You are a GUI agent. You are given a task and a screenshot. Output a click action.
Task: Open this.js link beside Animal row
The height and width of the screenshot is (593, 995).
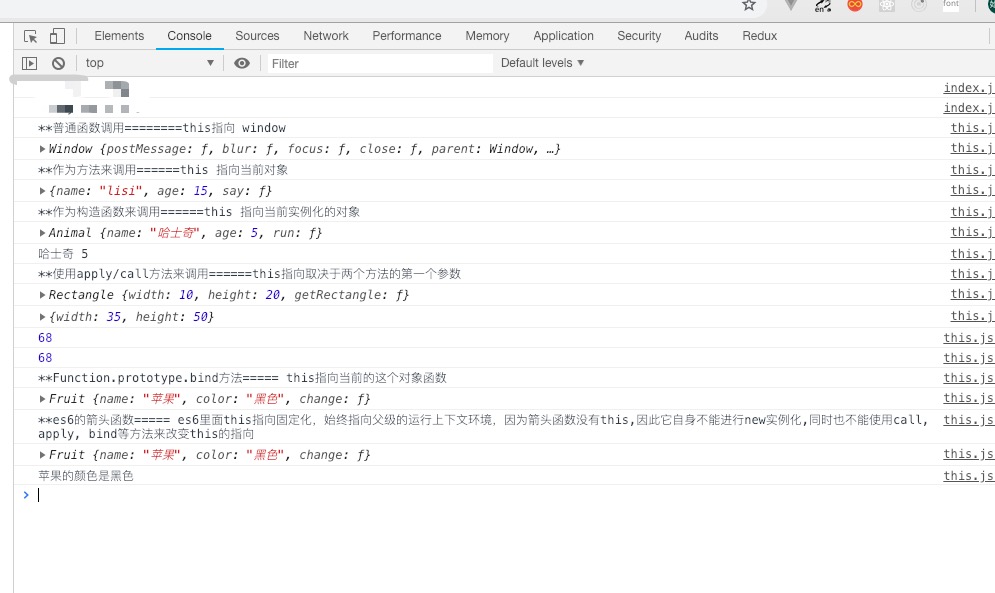972,232
